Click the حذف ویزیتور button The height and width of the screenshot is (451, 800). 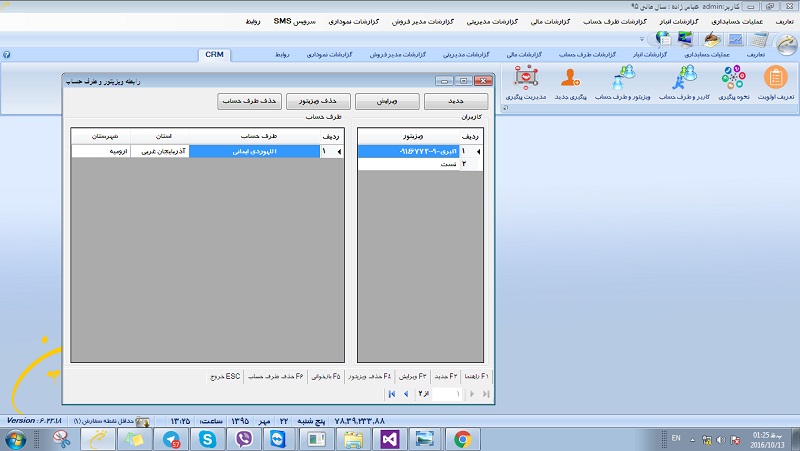point(318,101)
